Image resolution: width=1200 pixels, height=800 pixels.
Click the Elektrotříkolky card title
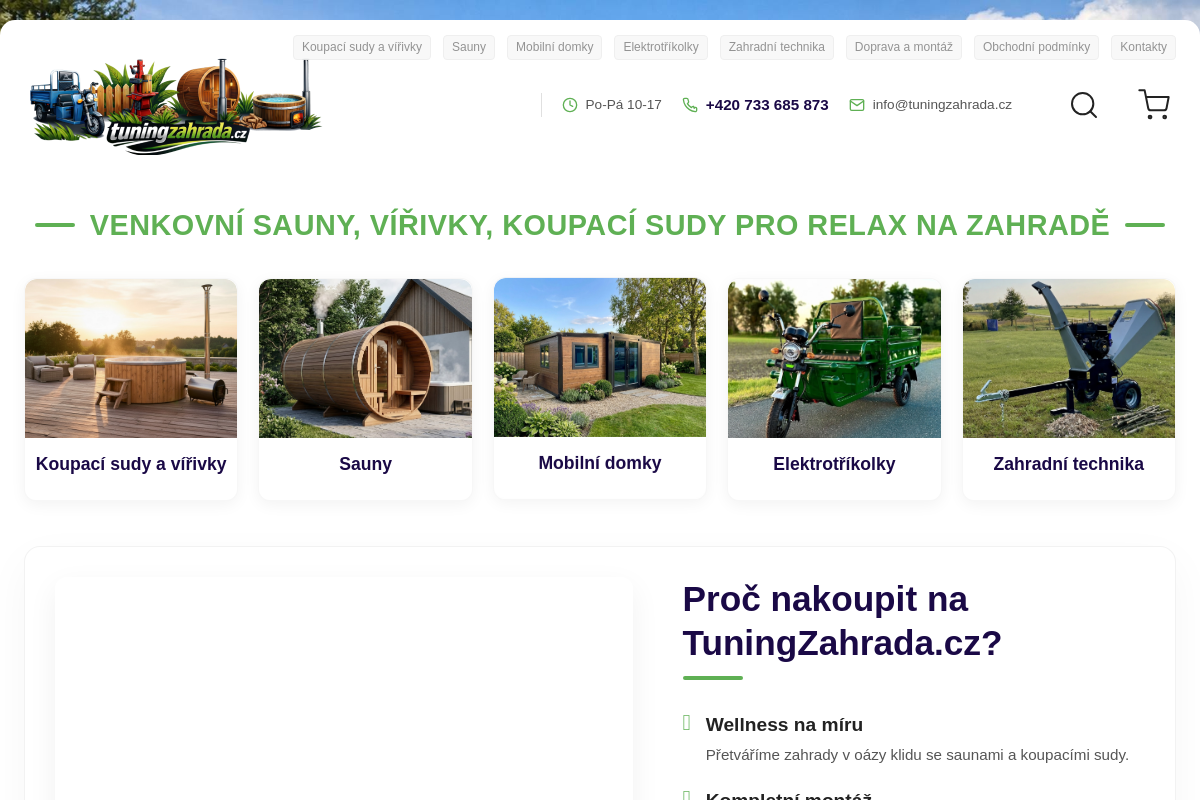coord(834,464)
